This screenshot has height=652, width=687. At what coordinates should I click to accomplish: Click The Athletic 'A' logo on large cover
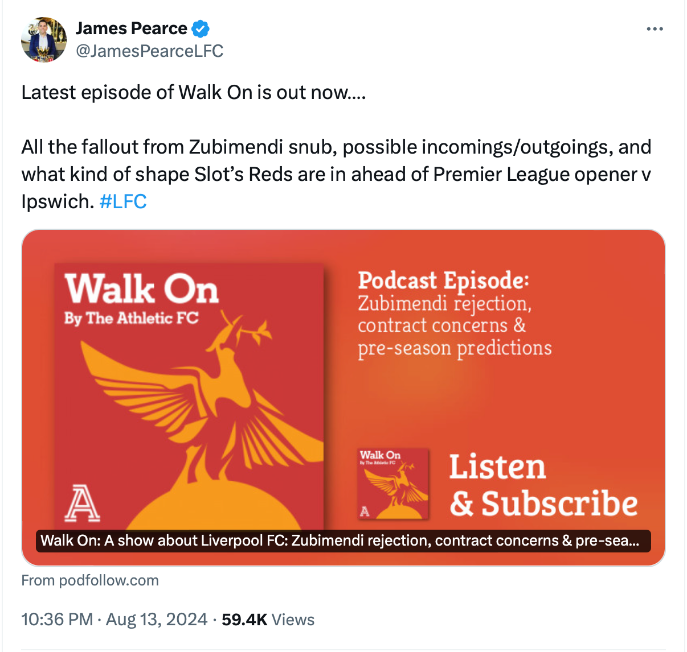tap(82, 503)
